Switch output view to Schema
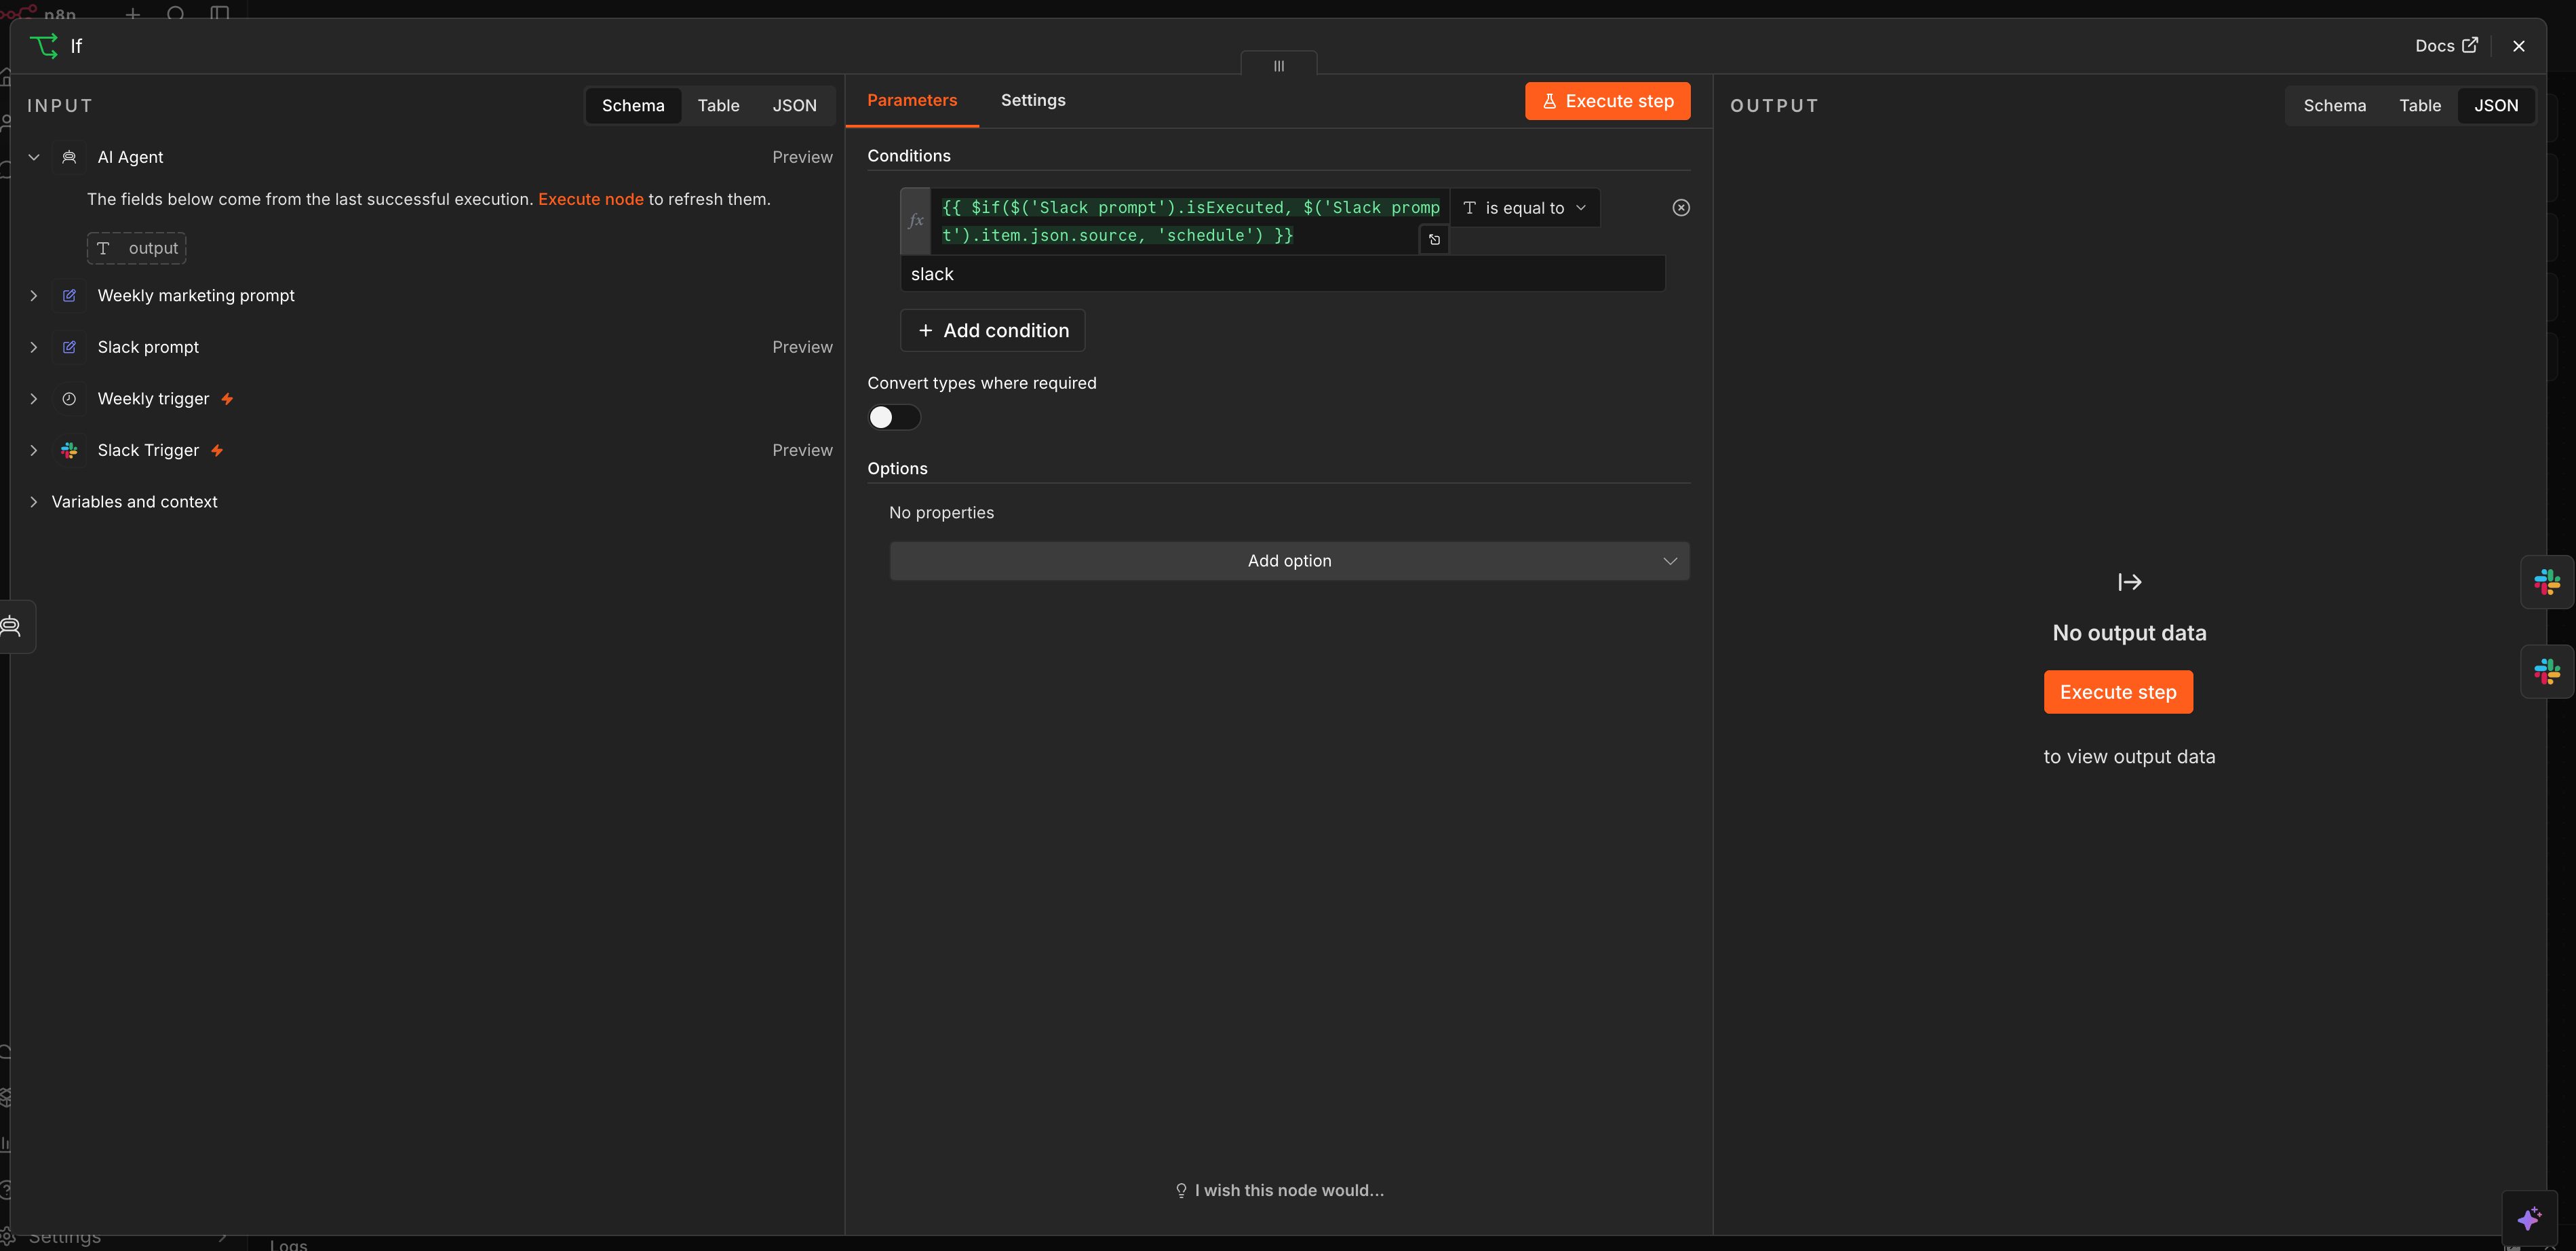Screen dimensions: 2576x1251 click(x=2334, y=106)
